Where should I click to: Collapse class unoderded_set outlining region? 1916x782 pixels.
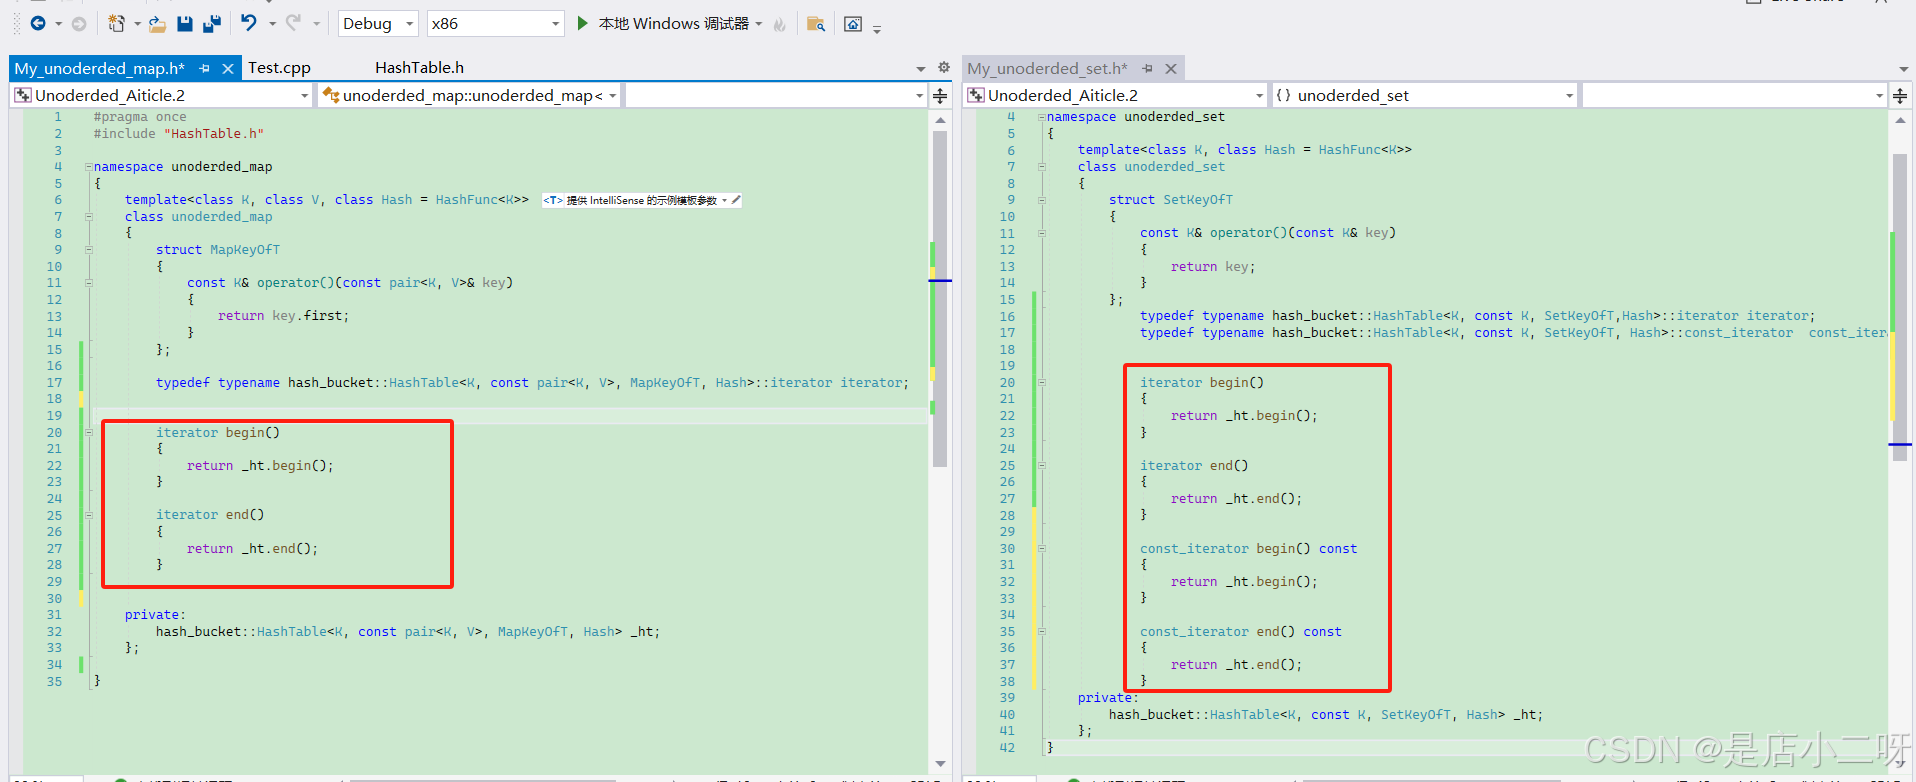point(1041,167)
